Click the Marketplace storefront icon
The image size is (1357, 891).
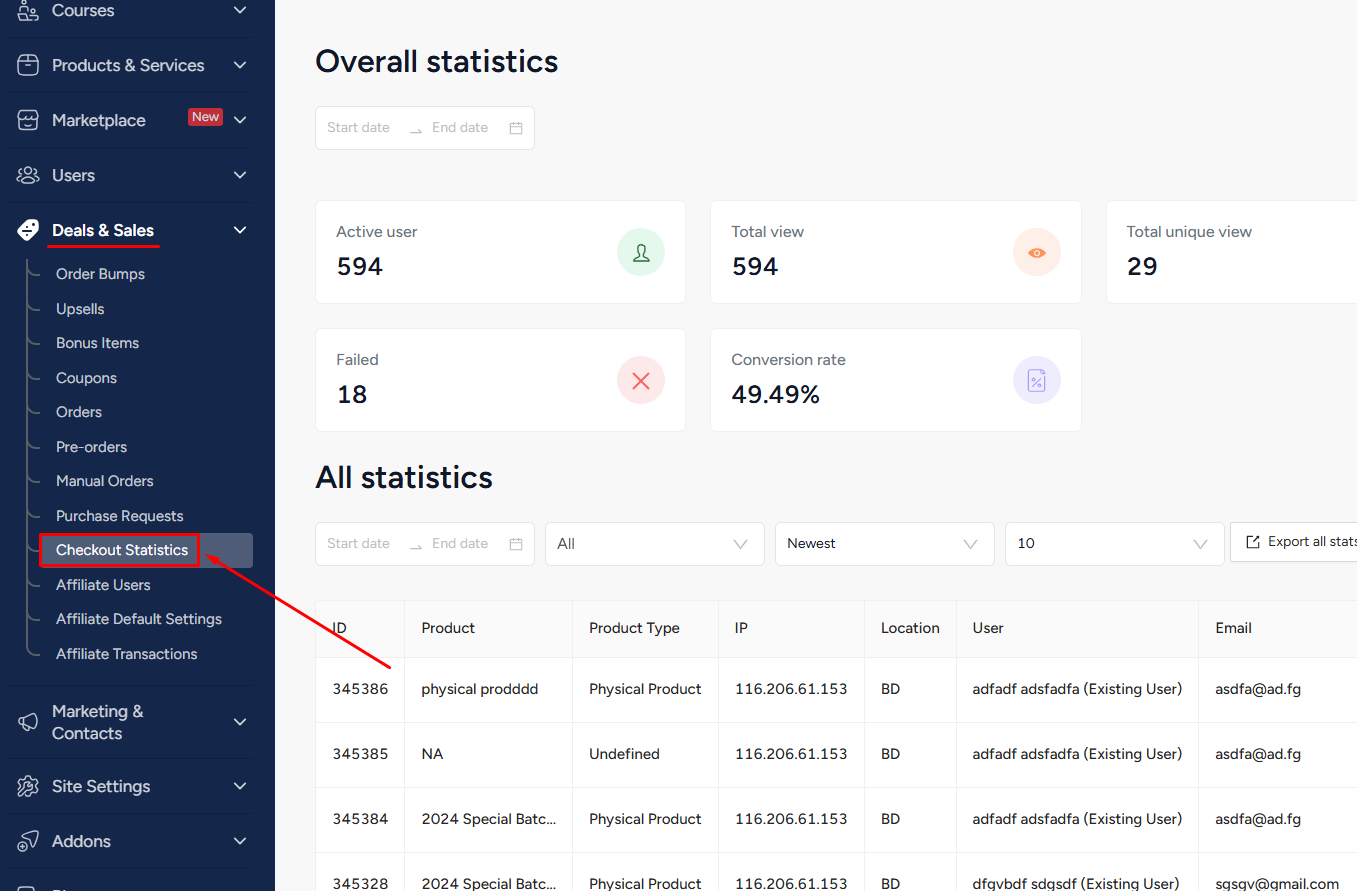coord(28,120)
